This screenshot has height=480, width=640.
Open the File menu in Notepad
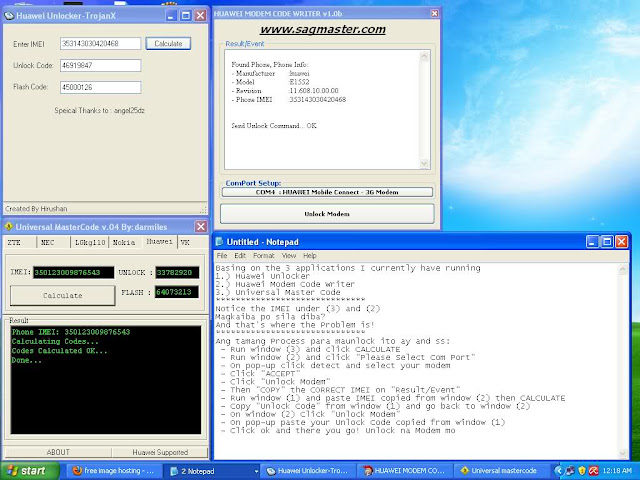[x=222, y=256]
